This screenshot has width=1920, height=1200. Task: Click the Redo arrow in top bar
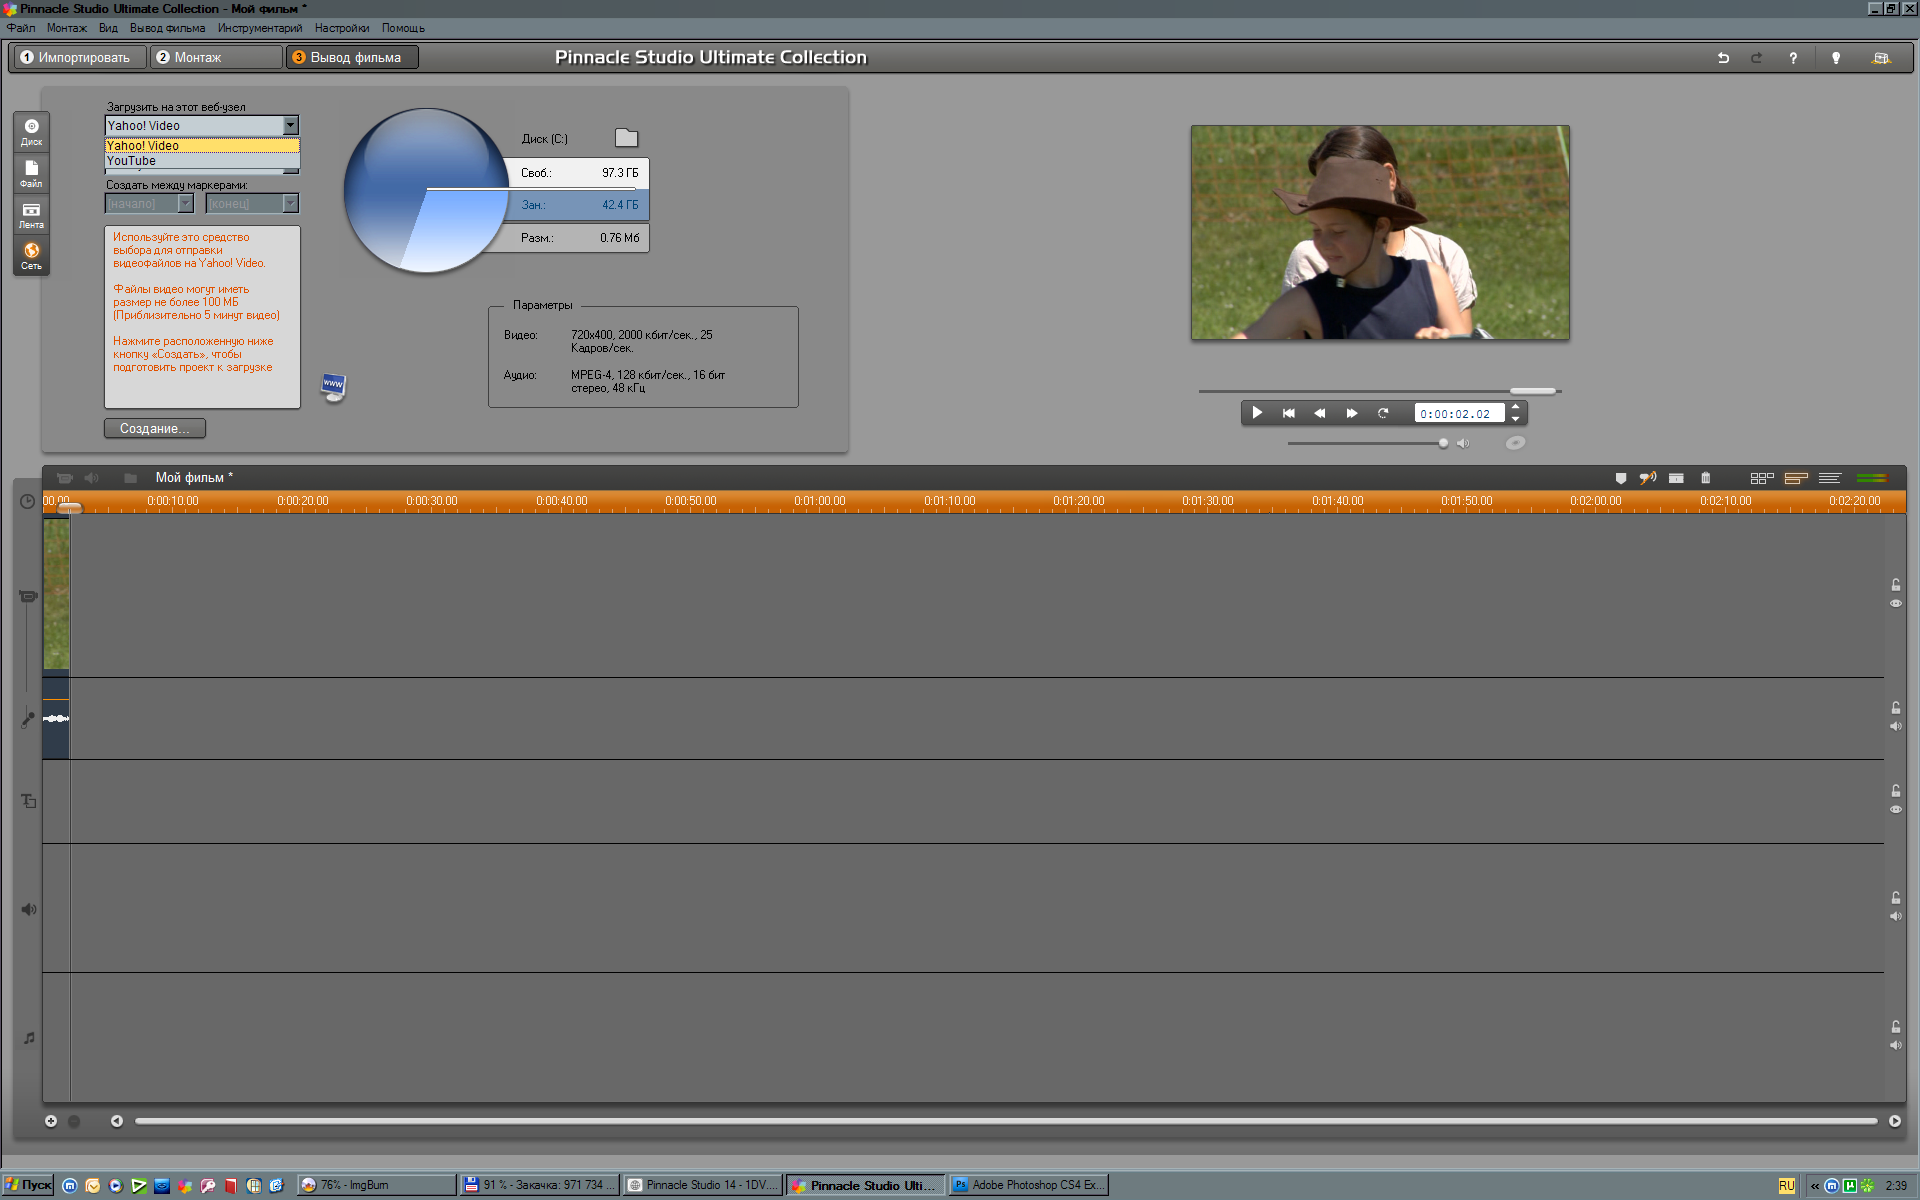pyautogui.click(x=1756, y=58)
